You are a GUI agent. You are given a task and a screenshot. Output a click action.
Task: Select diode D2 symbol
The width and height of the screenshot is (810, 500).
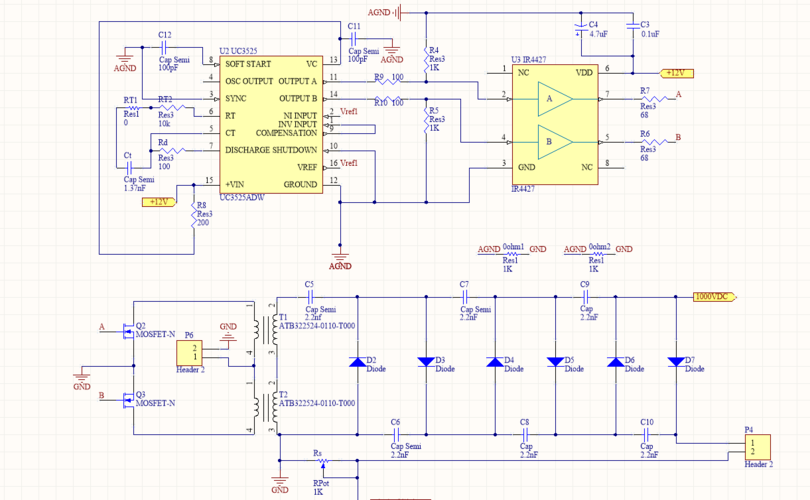pos(357,361)
